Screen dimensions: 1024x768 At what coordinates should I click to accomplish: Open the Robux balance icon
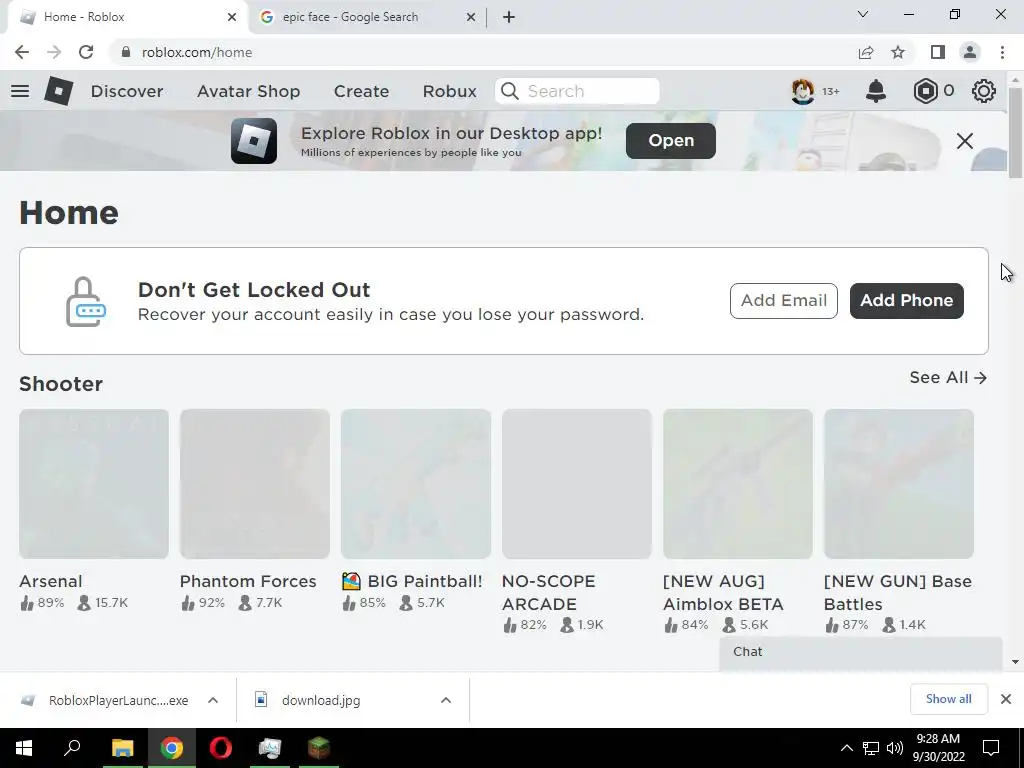click(x=925, y=91)
